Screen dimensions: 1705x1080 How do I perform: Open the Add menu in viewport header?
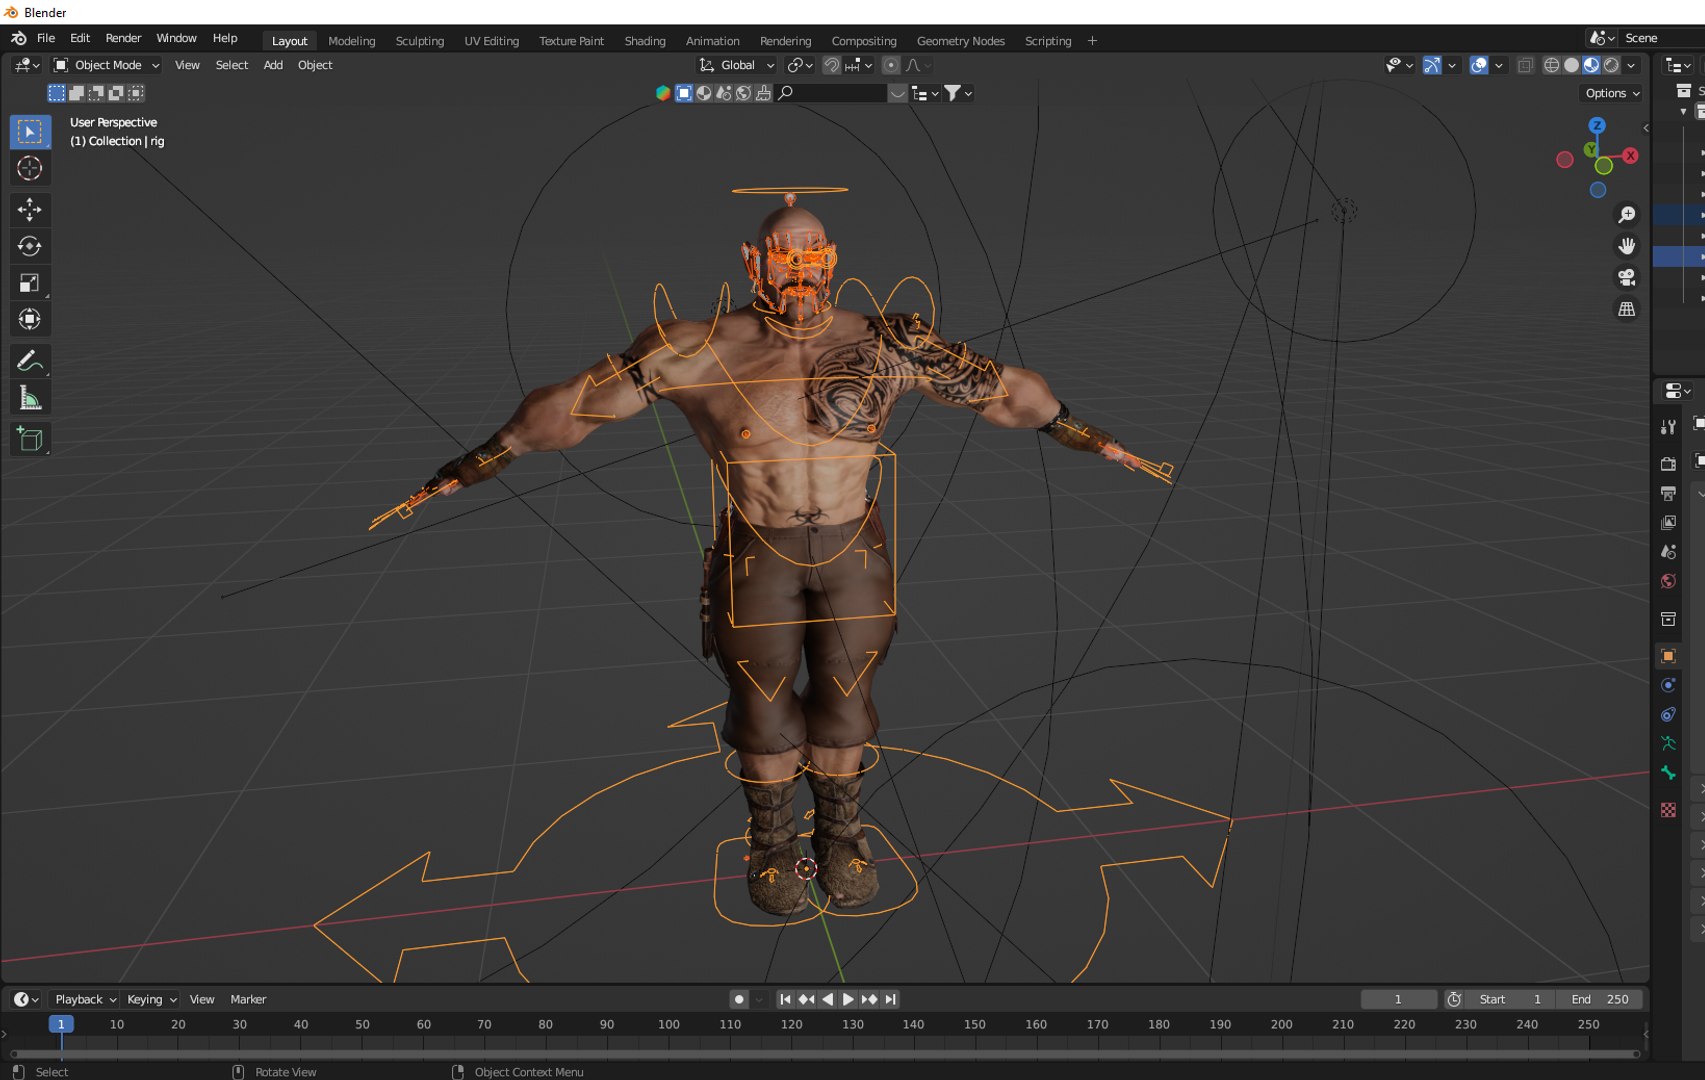coord(273,65)
